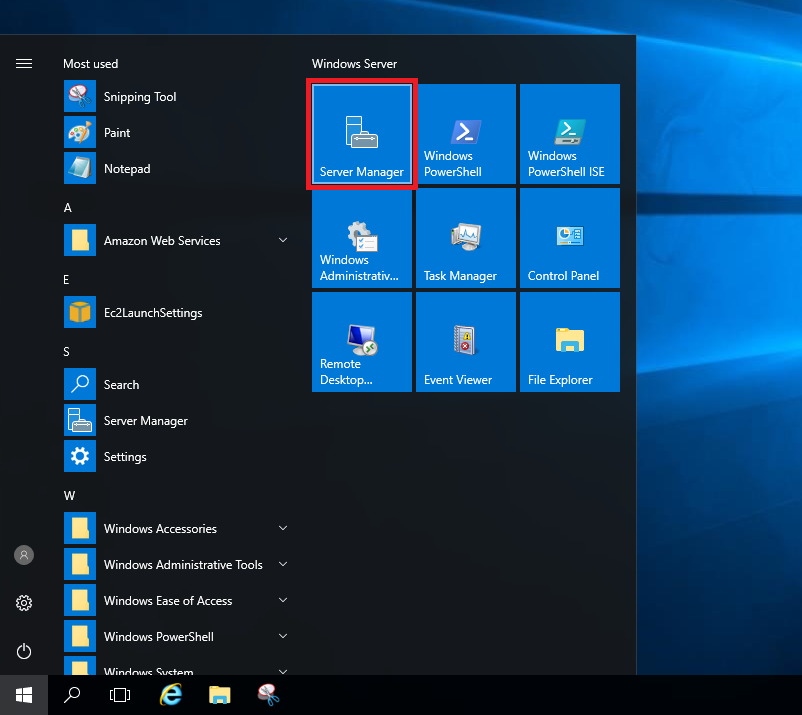Screen dimensions: 802x715
Task: Open the Settings gear in left rail
Action: click(x=24, y=603)
